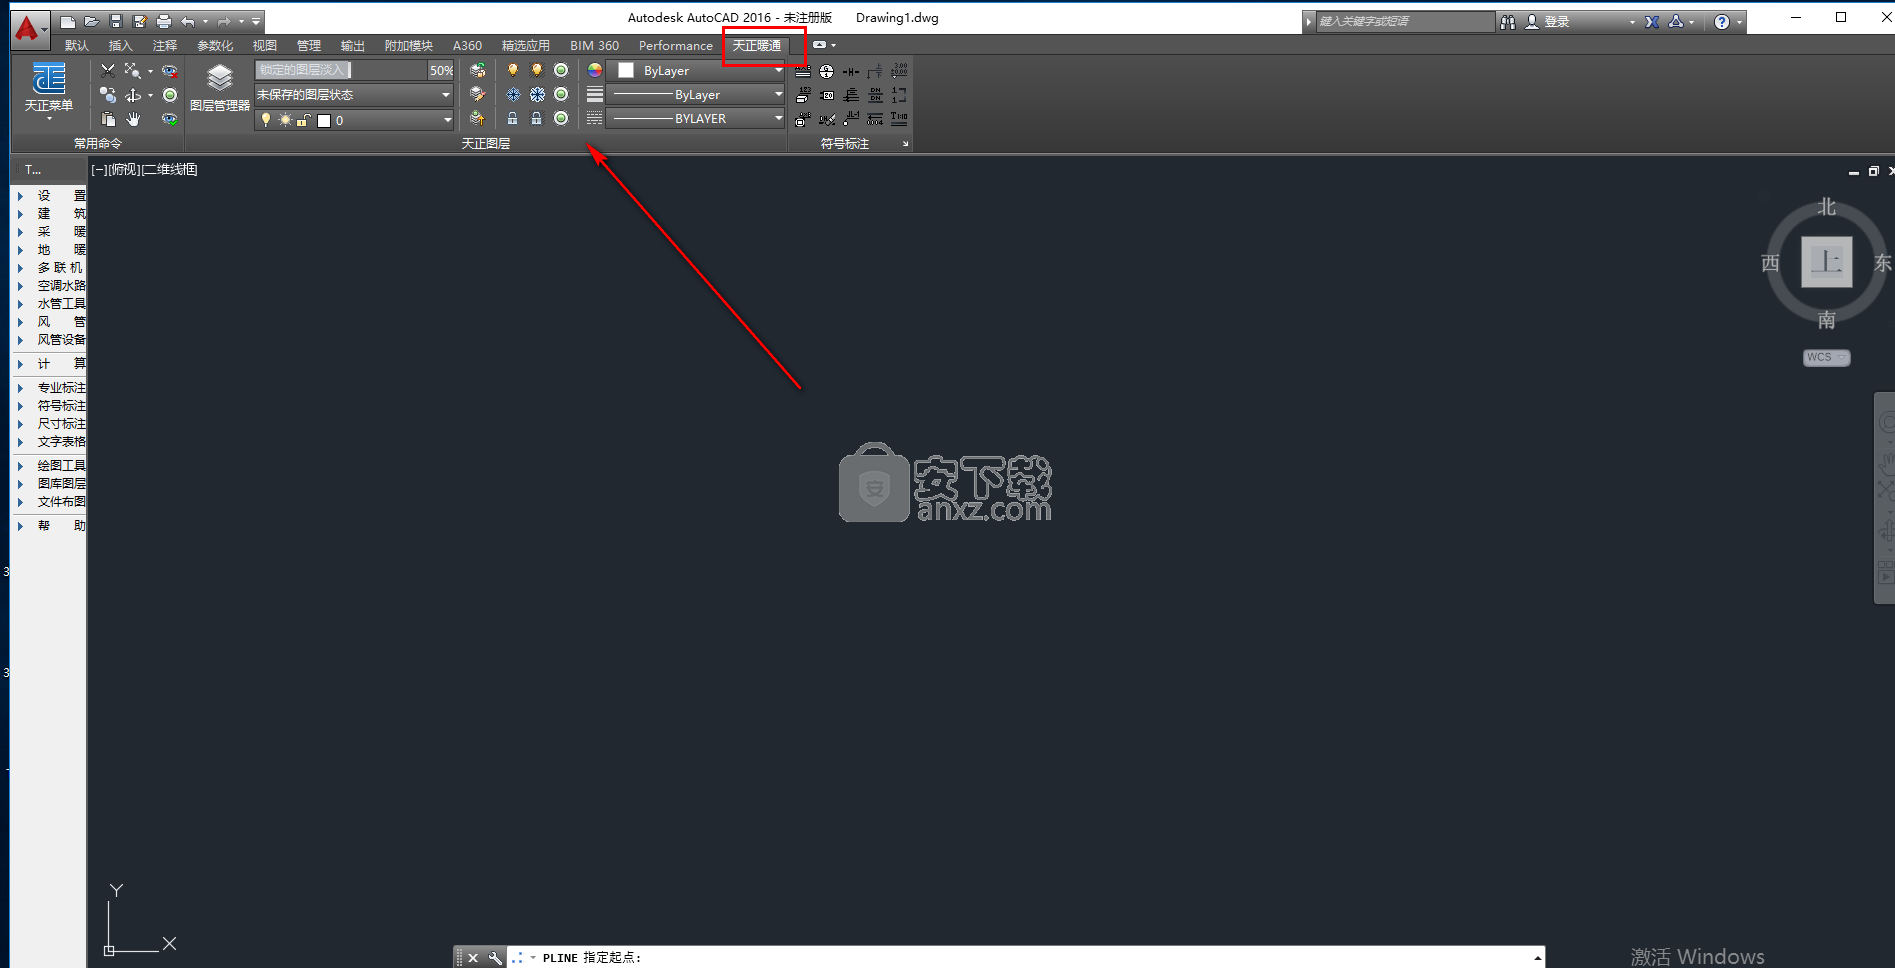
Task: Toggle green circle in the lock row
Action: [x=561, y=118]
